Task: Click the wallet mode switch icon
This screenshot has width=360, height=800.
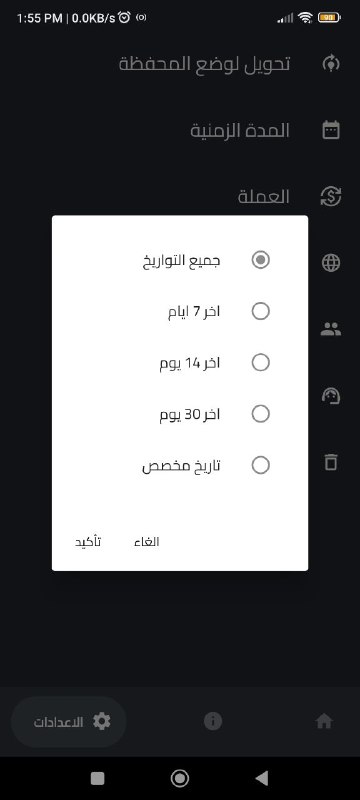Action: (x=331, y=64)
